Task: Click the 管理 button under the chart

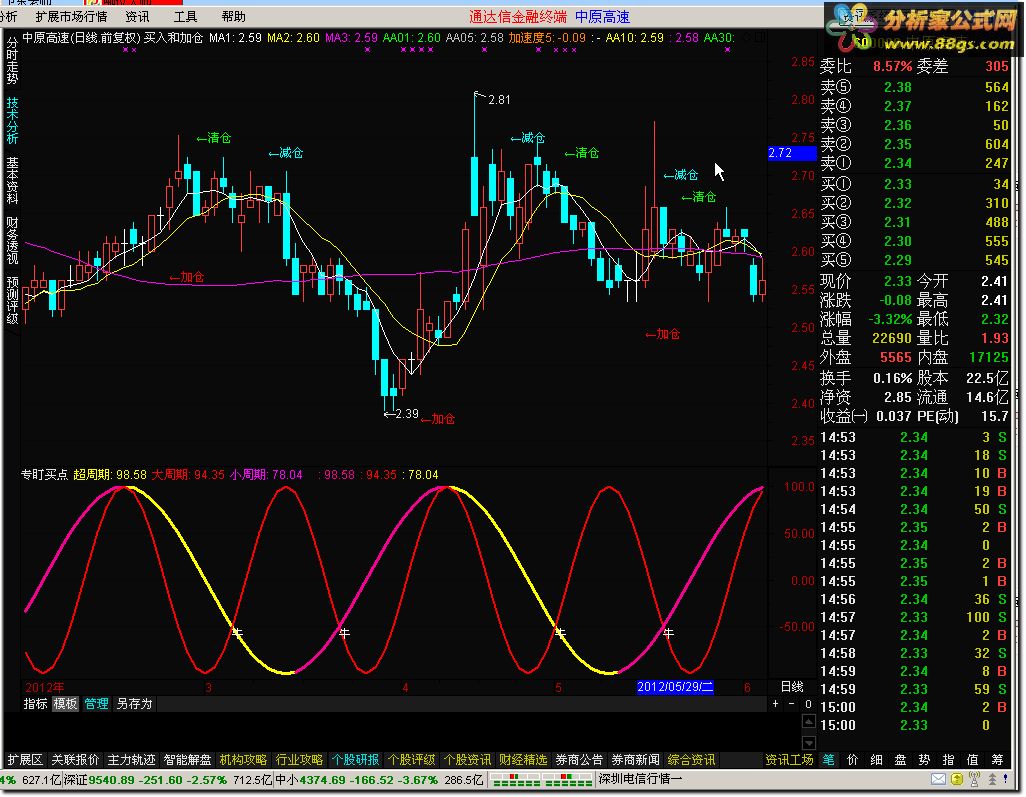Action: (x=96, y=704)
